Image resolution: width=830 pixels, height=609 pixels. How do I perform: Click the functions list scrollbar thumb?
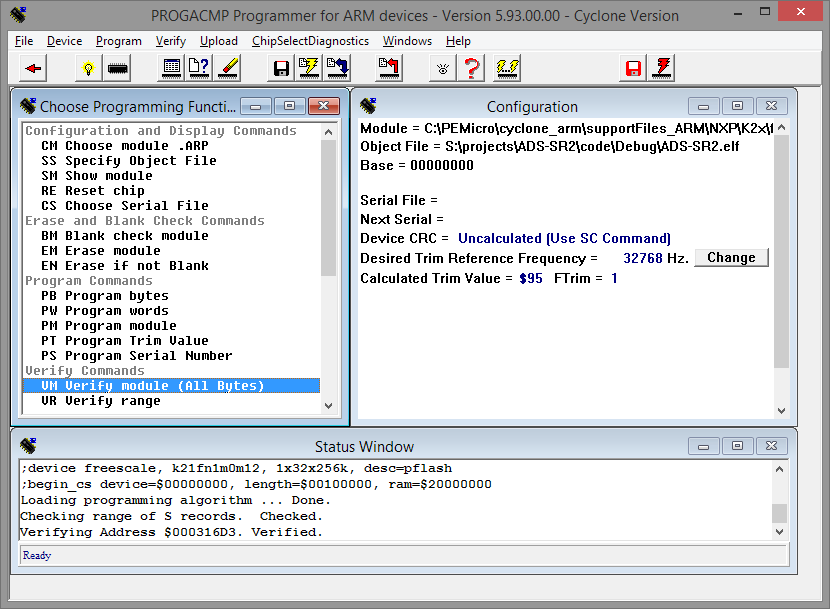[x=328, y=208]
